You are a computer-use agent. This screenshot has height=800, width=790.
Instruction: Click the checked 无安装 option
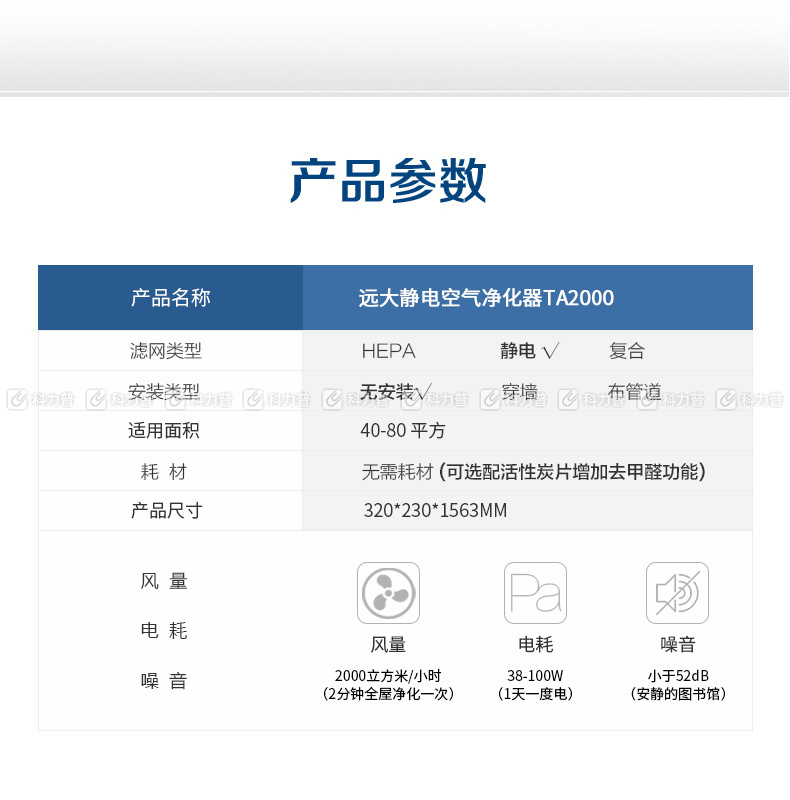pyautogui.click(x=396, y=391)
